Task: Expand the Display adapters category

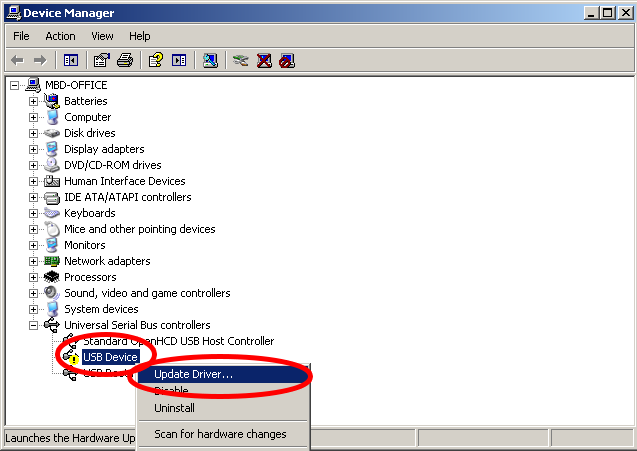Action: click(x=33, y=149)
